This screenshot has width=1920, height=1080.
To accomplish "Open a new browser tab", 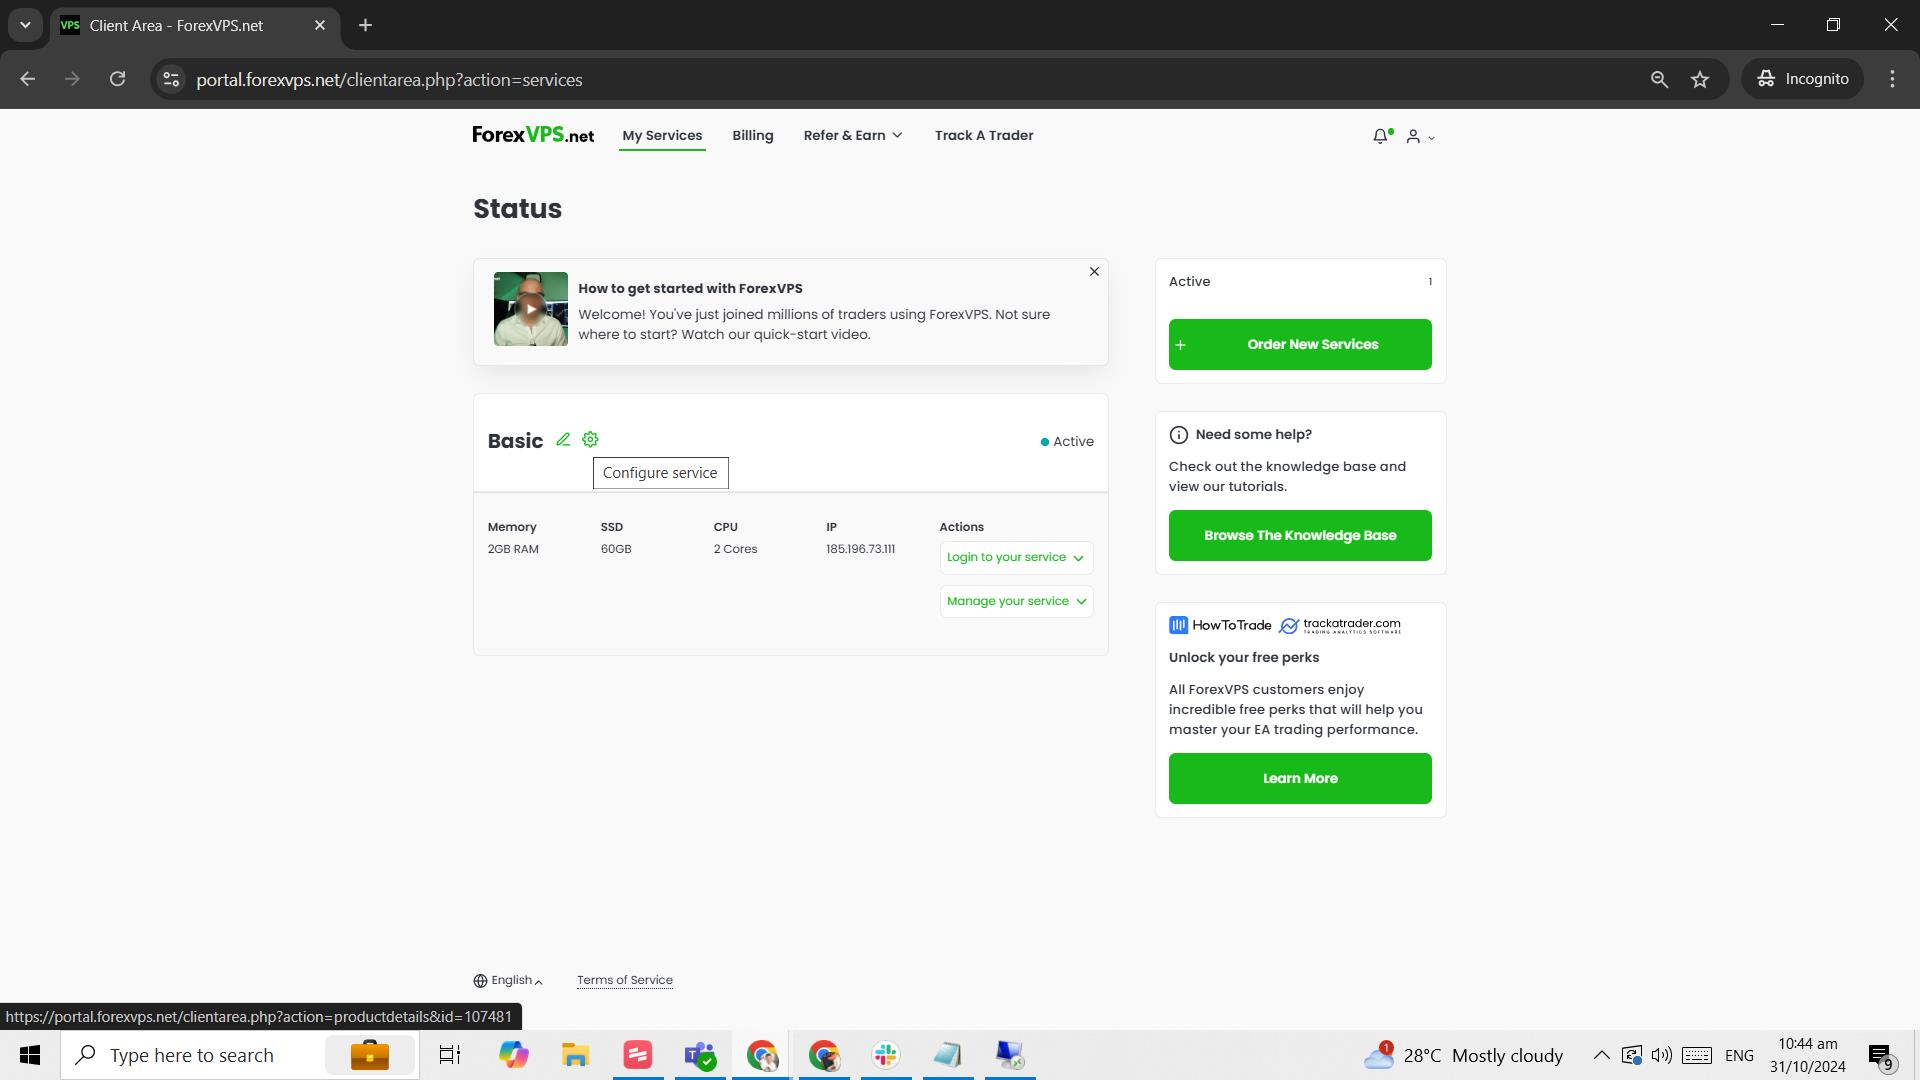I will pos(366,25).
